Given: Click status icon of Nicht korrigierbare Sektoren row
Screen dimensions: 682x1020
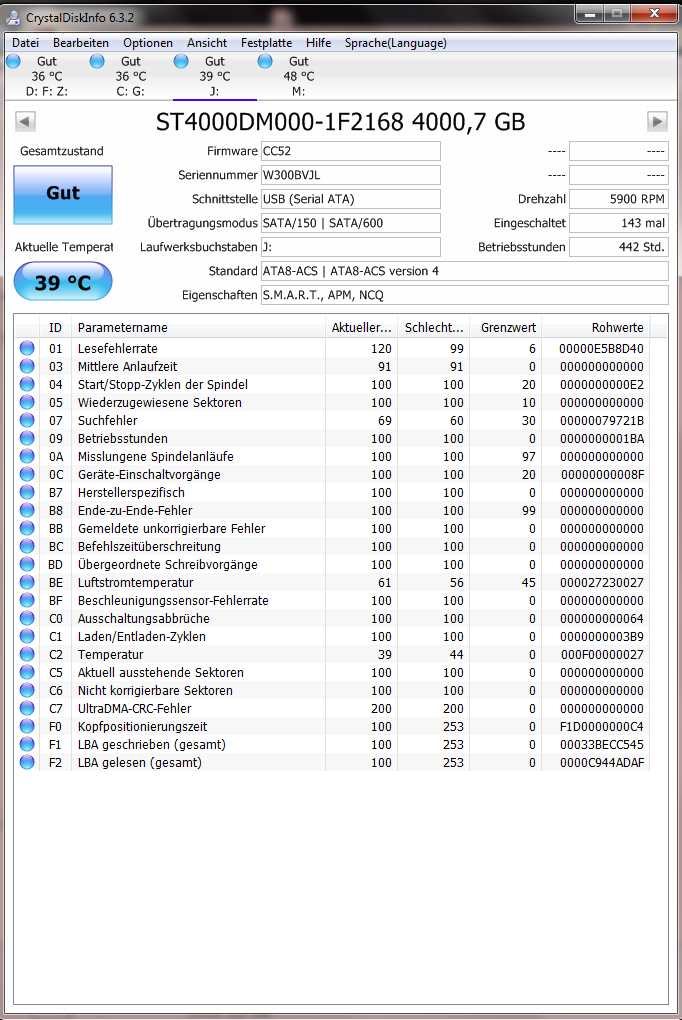Looking at the screenshot, I should (x=27, y=690).
